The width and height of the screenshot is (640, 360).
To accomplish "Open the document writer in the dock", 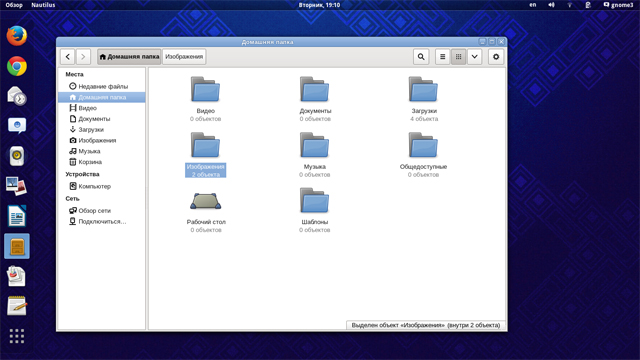I will click(x=17, y=216).
